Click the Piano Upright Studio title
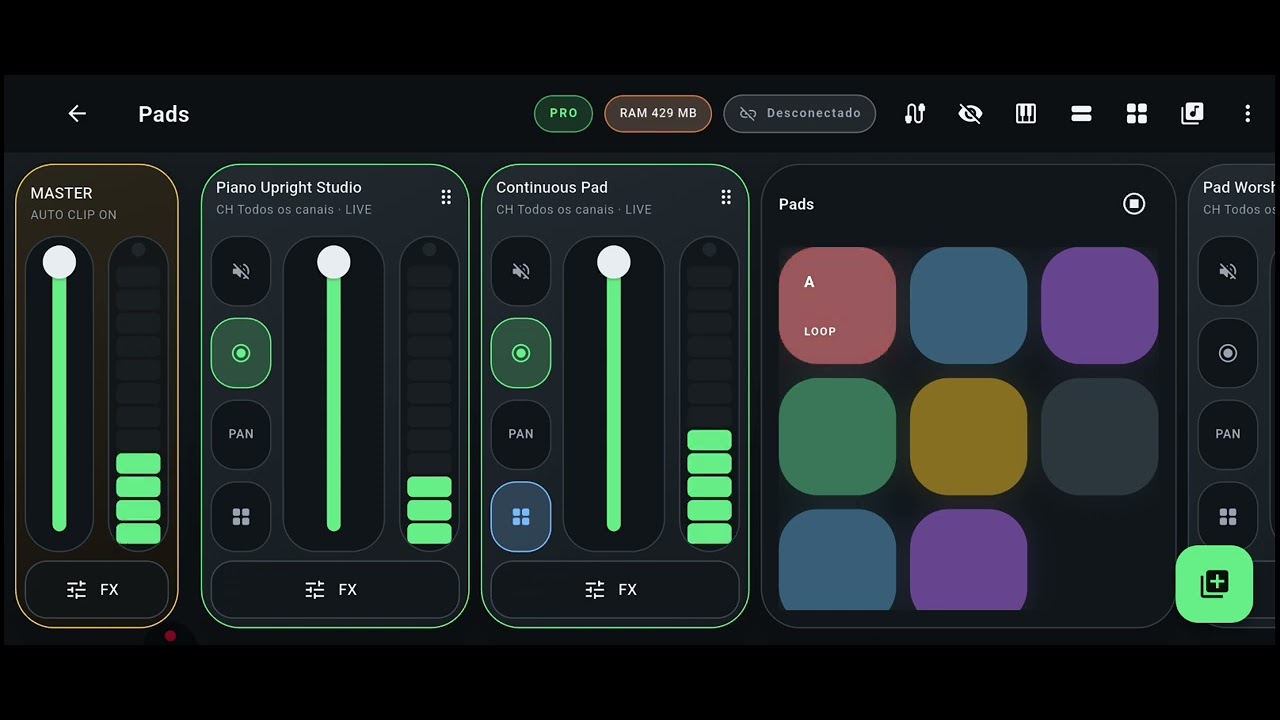The width and height of the screenshot is (1280, 720). point(289,187)
